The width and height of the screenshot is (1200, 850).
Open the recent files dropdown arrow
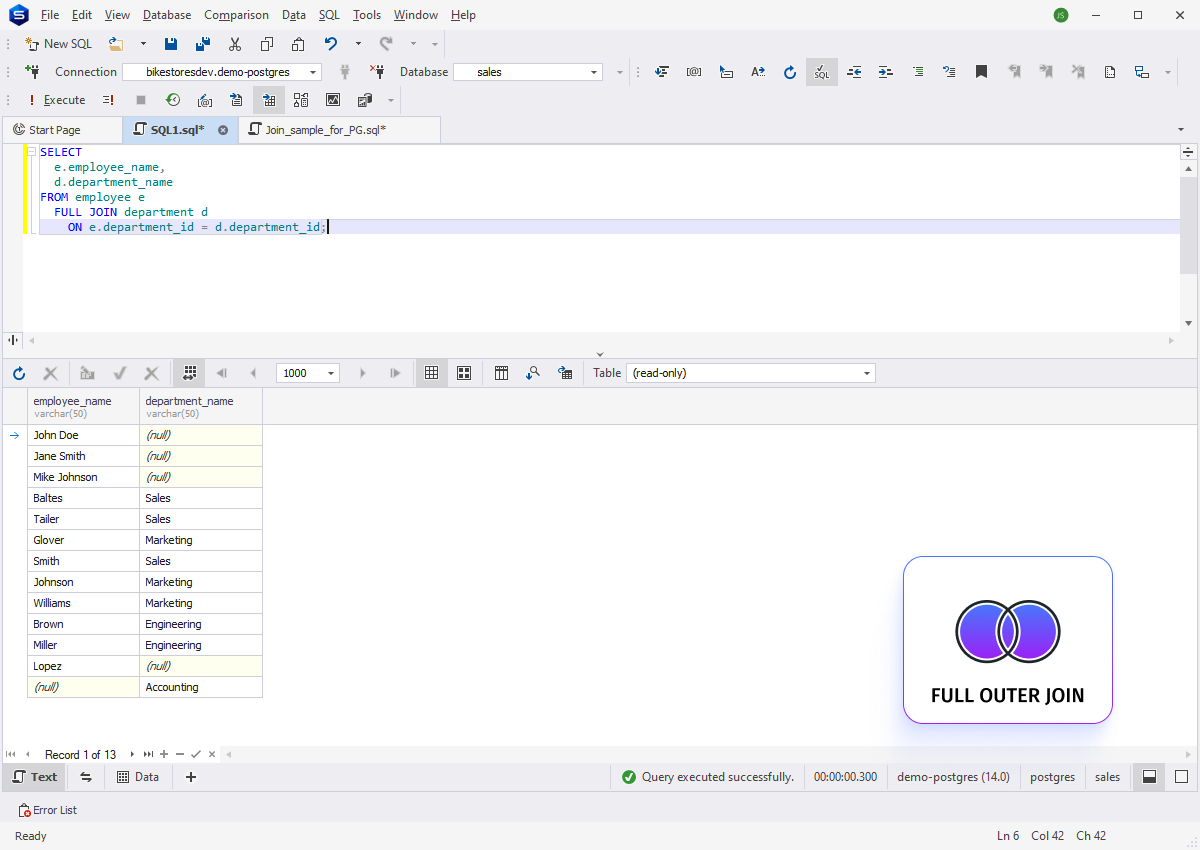[143, 44]
